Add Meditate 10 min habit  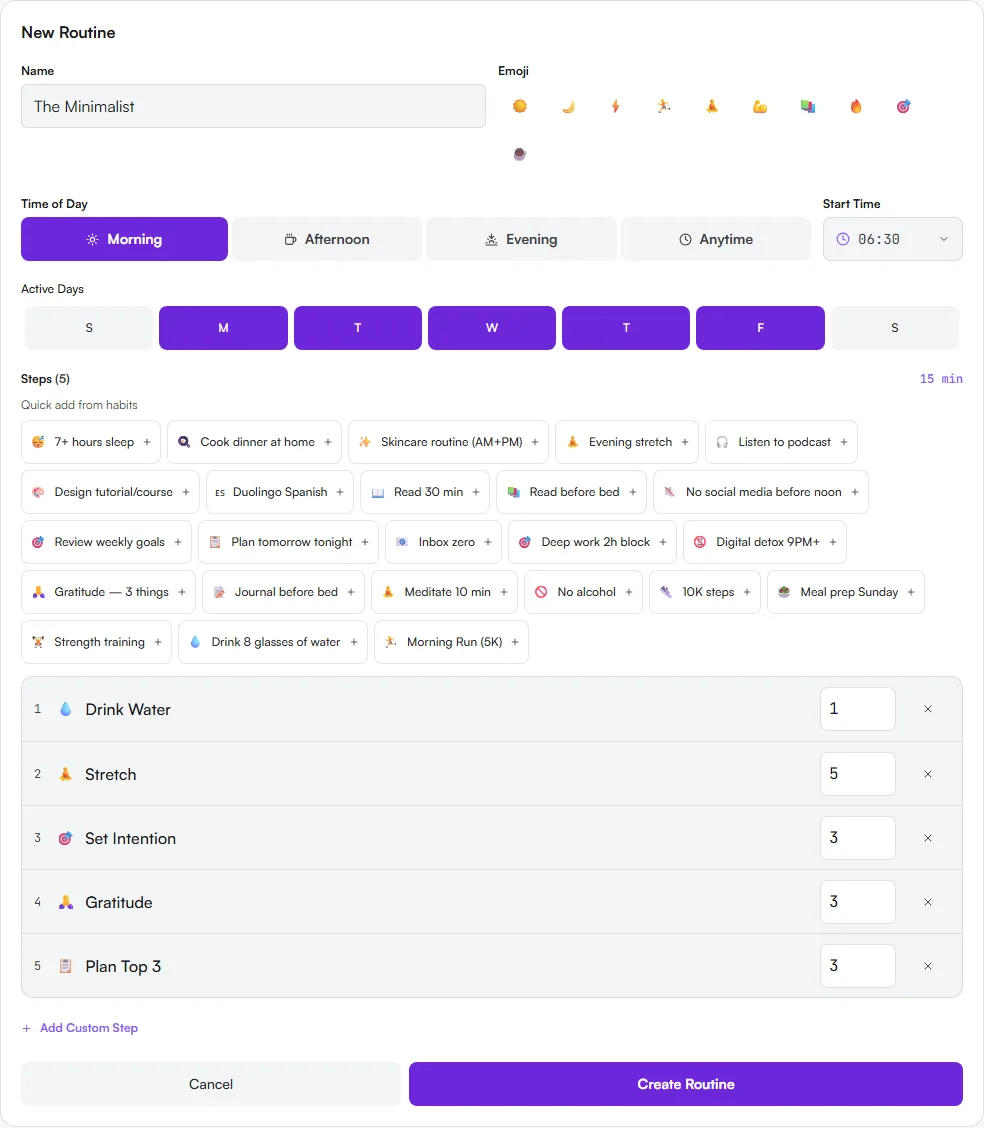[x=445, y=592]
